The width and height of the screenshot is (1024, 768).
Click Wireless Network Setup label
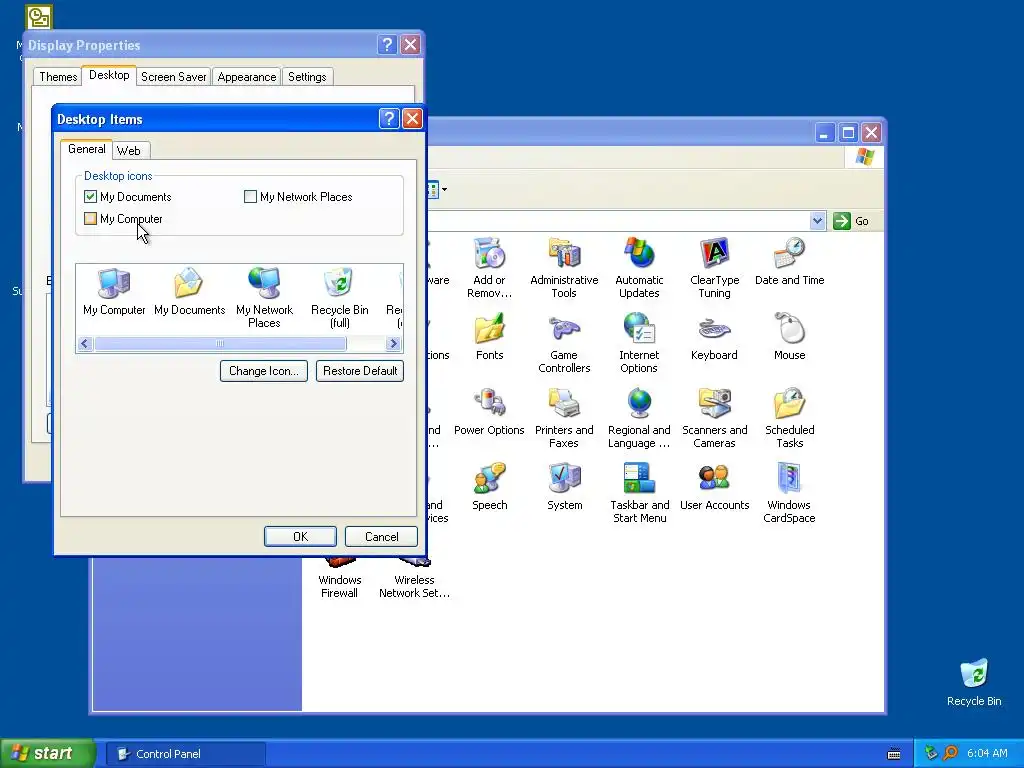coord(414,586)
